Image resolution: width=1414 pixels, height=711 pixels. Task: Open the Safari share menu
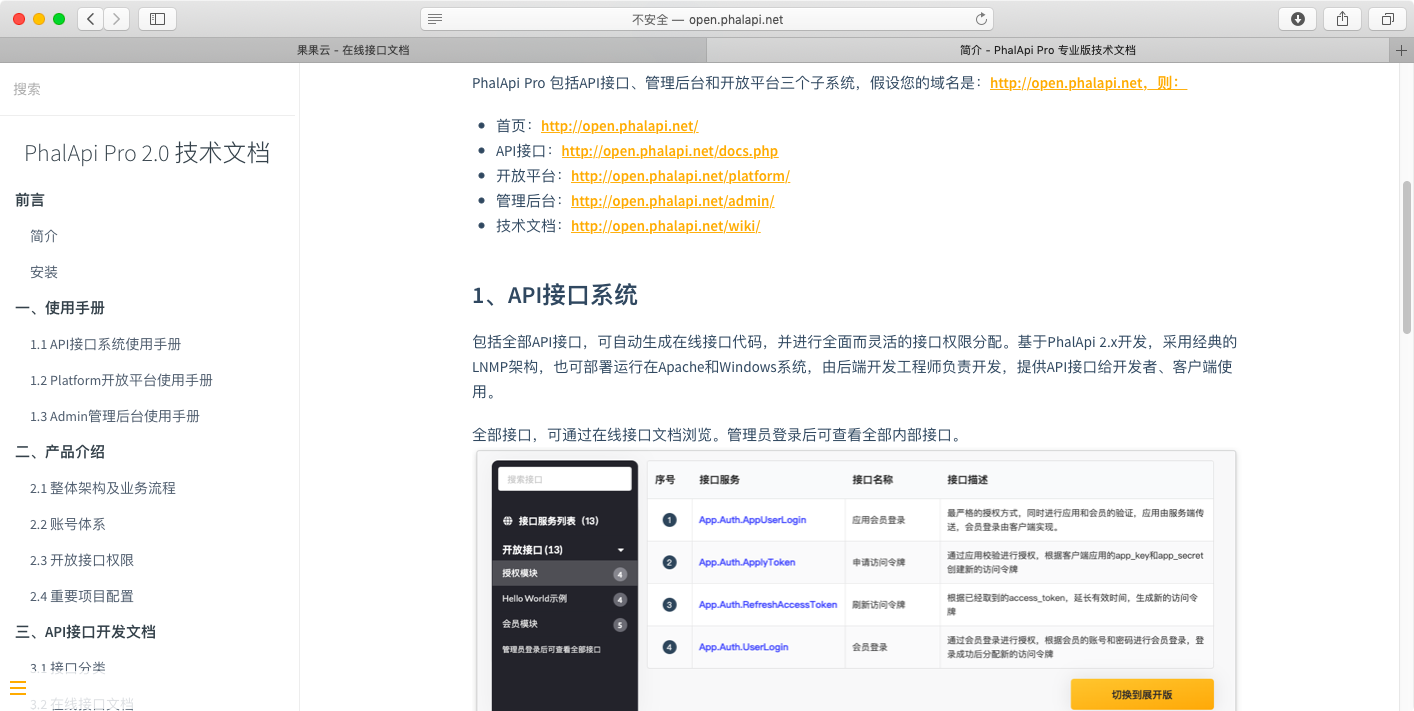pos(1342,18)
